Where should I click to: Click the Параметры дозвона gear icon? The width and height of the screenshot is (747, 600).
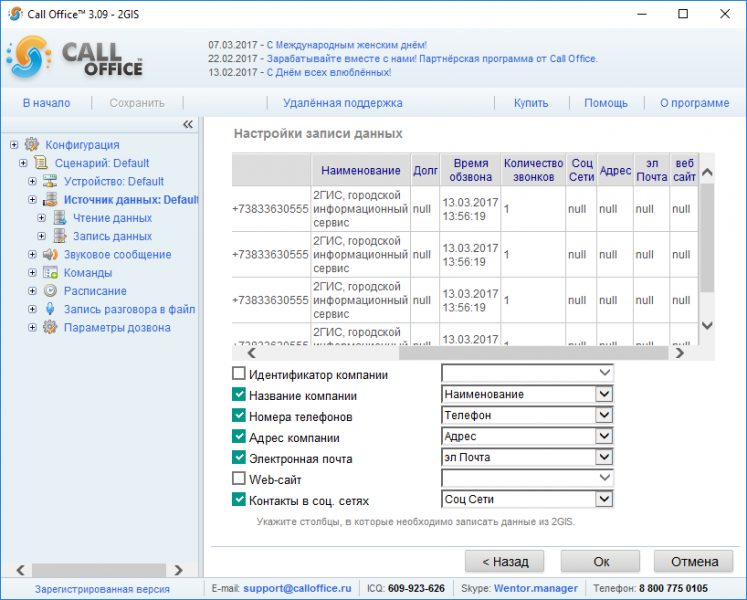point(50,327)
